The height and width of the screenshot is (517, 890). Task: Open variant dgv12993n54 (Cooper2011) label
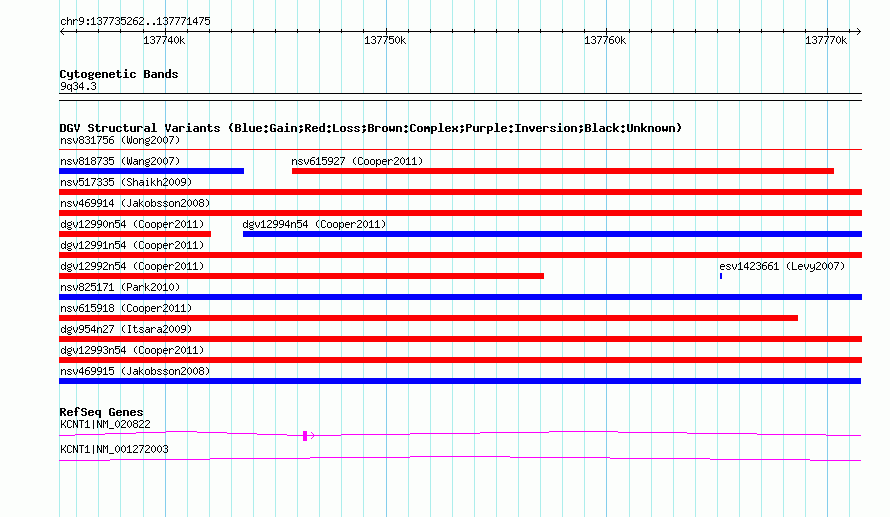(132, 350)
